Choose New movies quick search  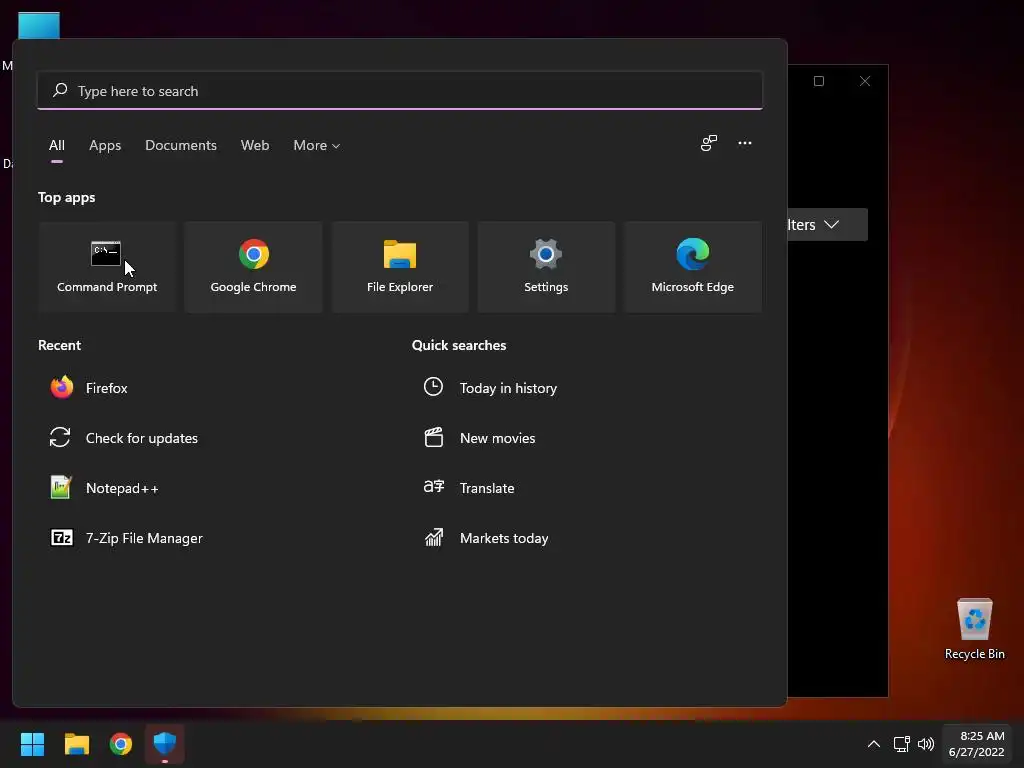coord(480,438)
